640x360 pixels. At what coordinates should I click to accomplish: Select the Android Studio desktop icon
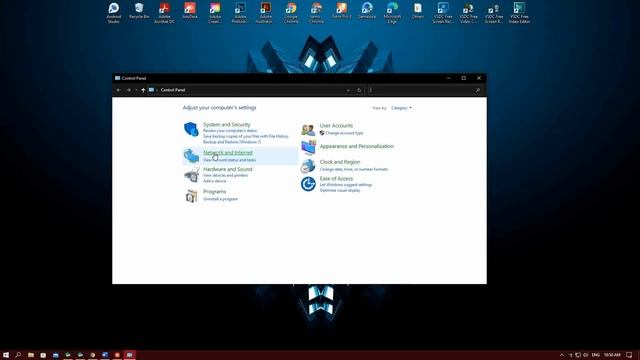click(x=113, y=13)
